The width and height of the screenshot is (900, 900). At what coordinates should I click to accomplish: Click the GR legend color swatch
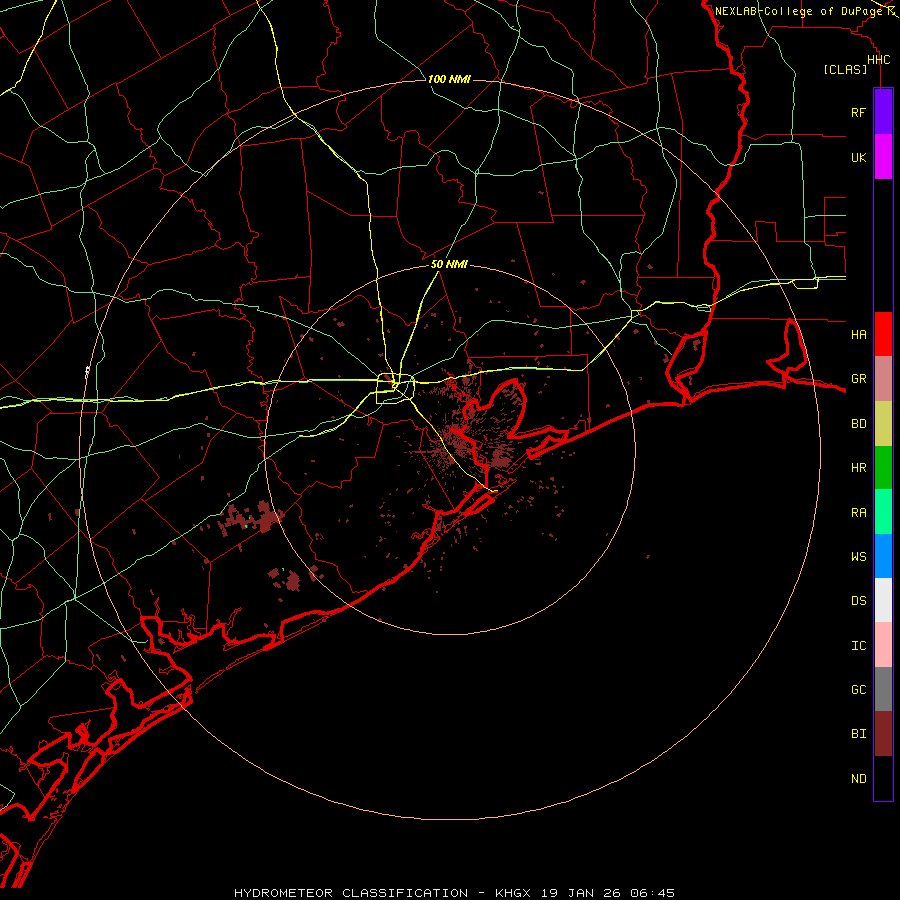coord(883,379)
